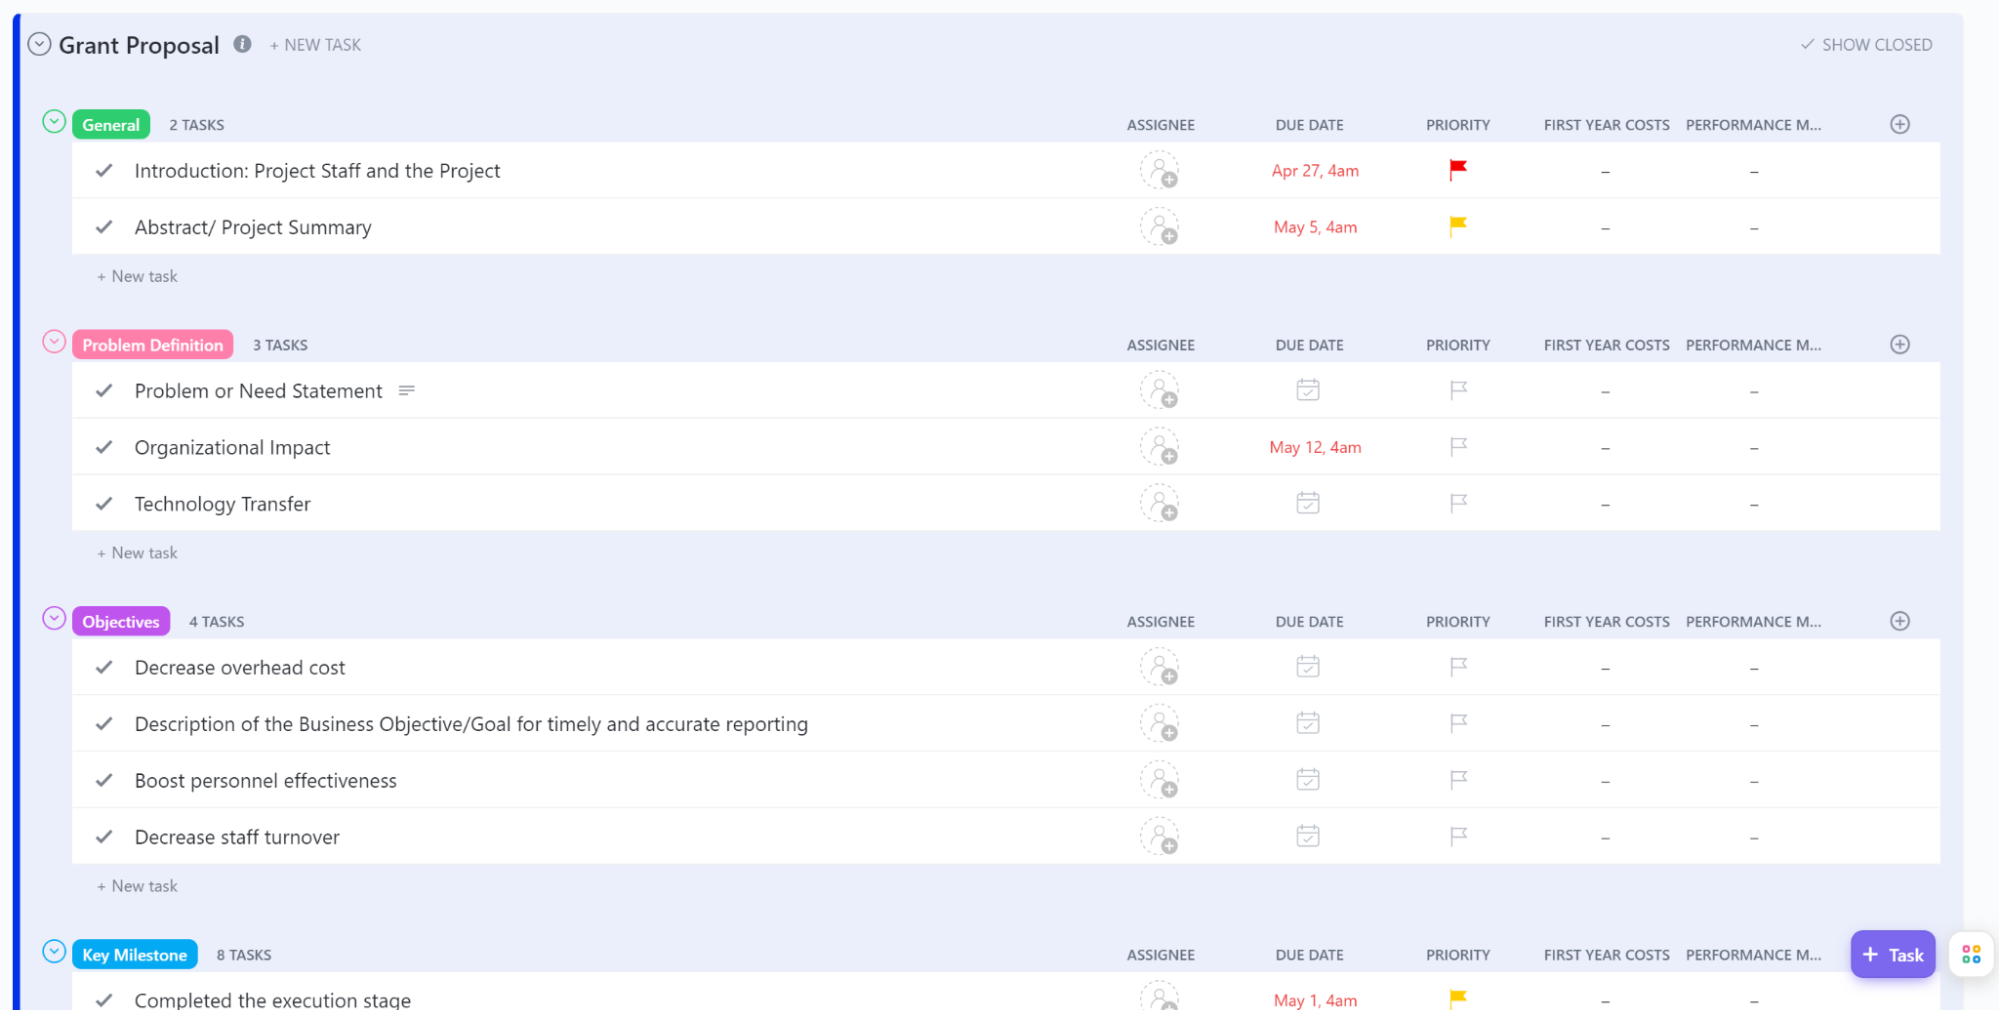The width and height of the screenshot is (1999, 1011).
Task: Click the add column plus icon in General group
Action: coord(1899,124)
